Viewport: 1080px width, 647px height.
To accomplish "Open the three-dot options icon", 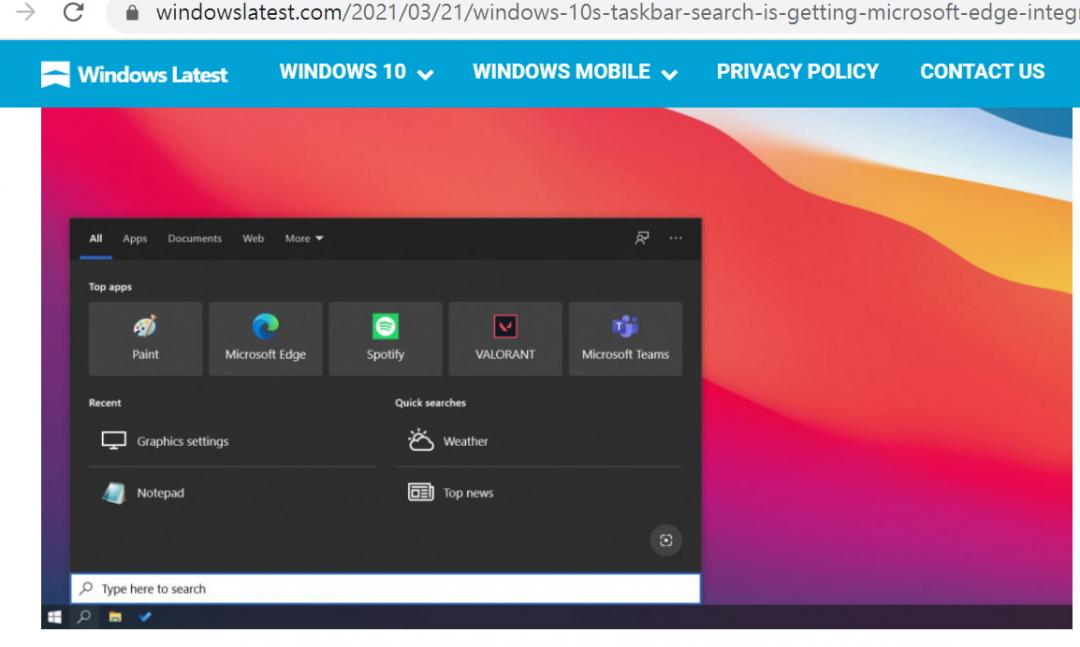I will (x=676, y=238).
